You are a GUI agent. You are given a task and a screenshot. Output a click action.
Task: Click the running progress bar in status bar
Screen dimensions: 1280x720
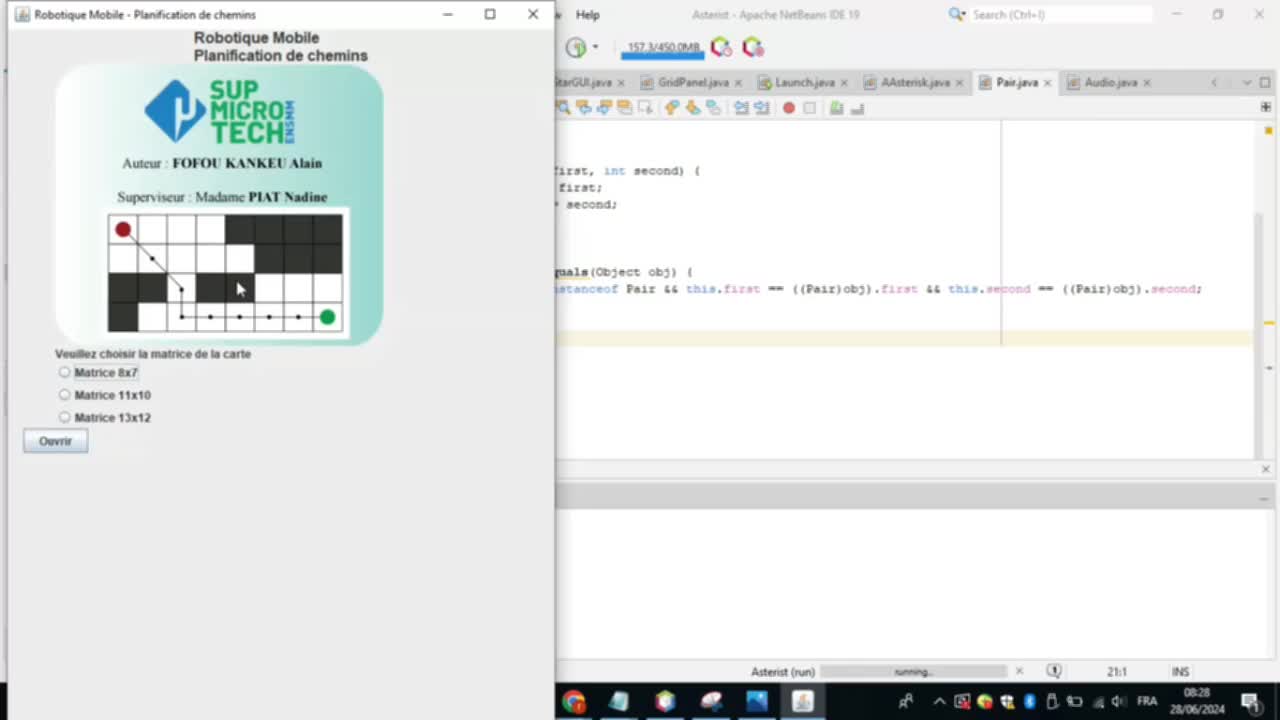(x=913, y=672)
